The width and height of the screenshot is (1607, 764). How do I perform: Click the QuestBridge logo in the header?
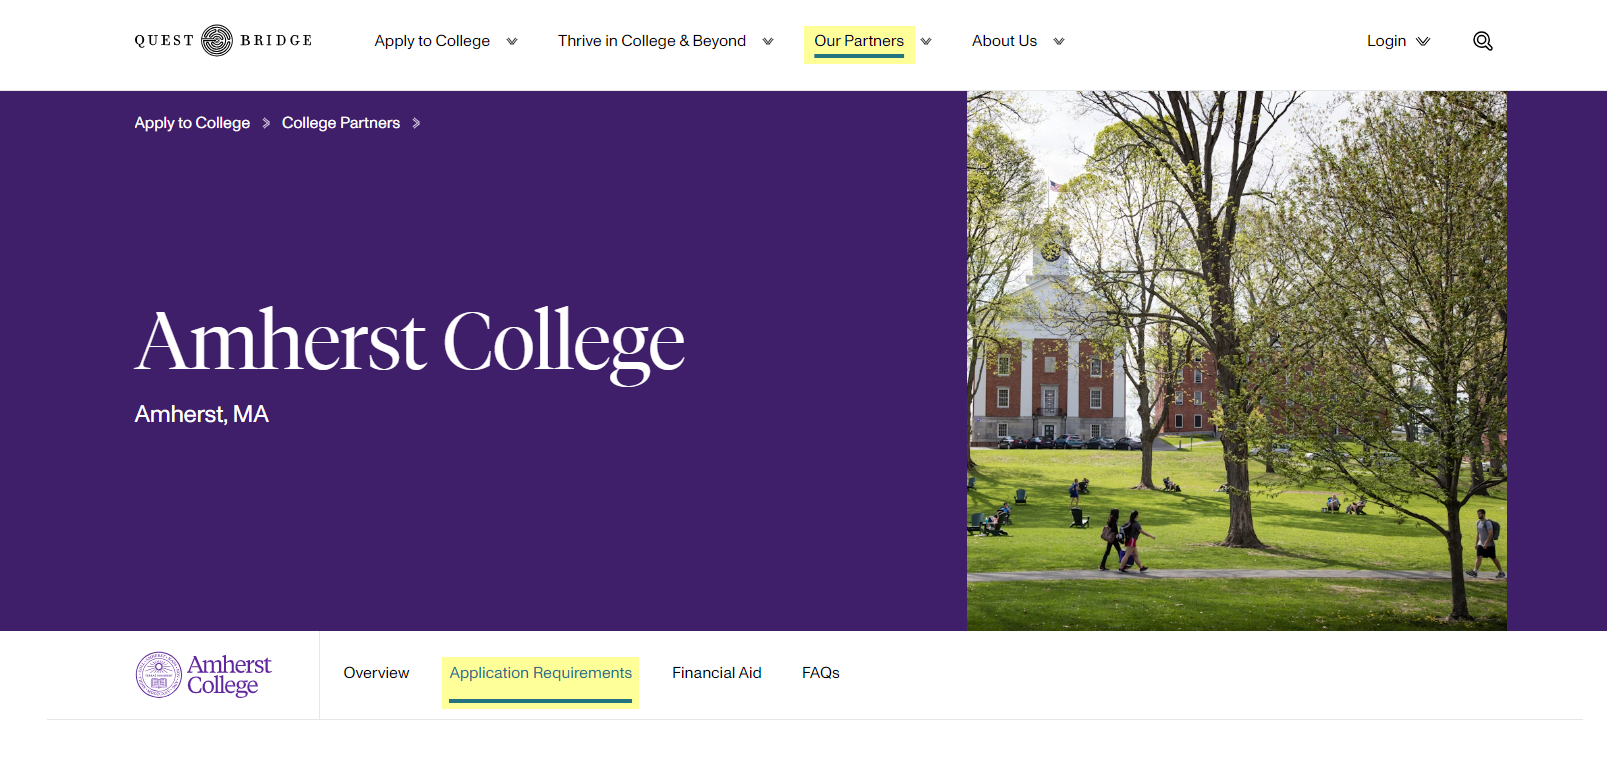[x=223, y=41]
